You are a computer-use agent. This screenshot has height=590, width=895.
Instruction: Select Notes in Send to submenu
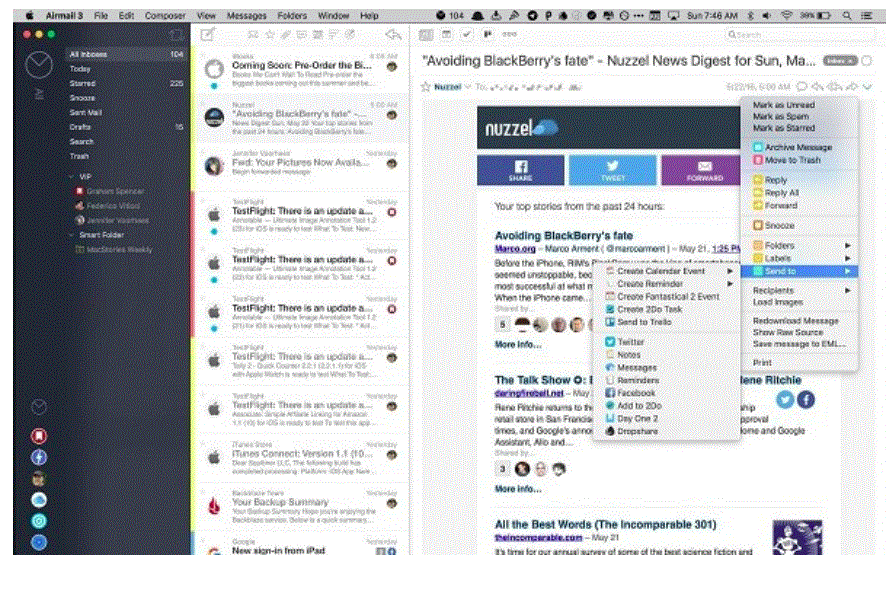pyautogui.click(x=667, y=355)
